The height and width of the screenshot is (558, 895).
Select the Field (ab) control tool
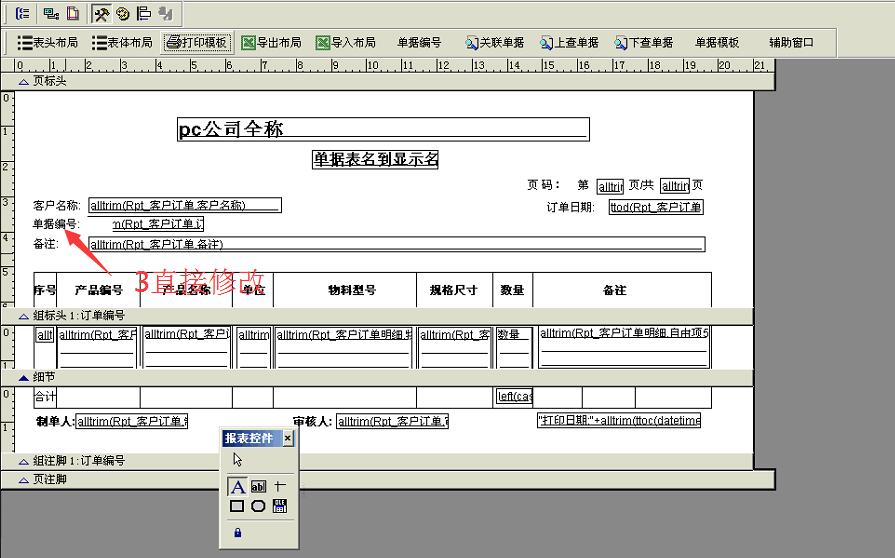(258, 487)
